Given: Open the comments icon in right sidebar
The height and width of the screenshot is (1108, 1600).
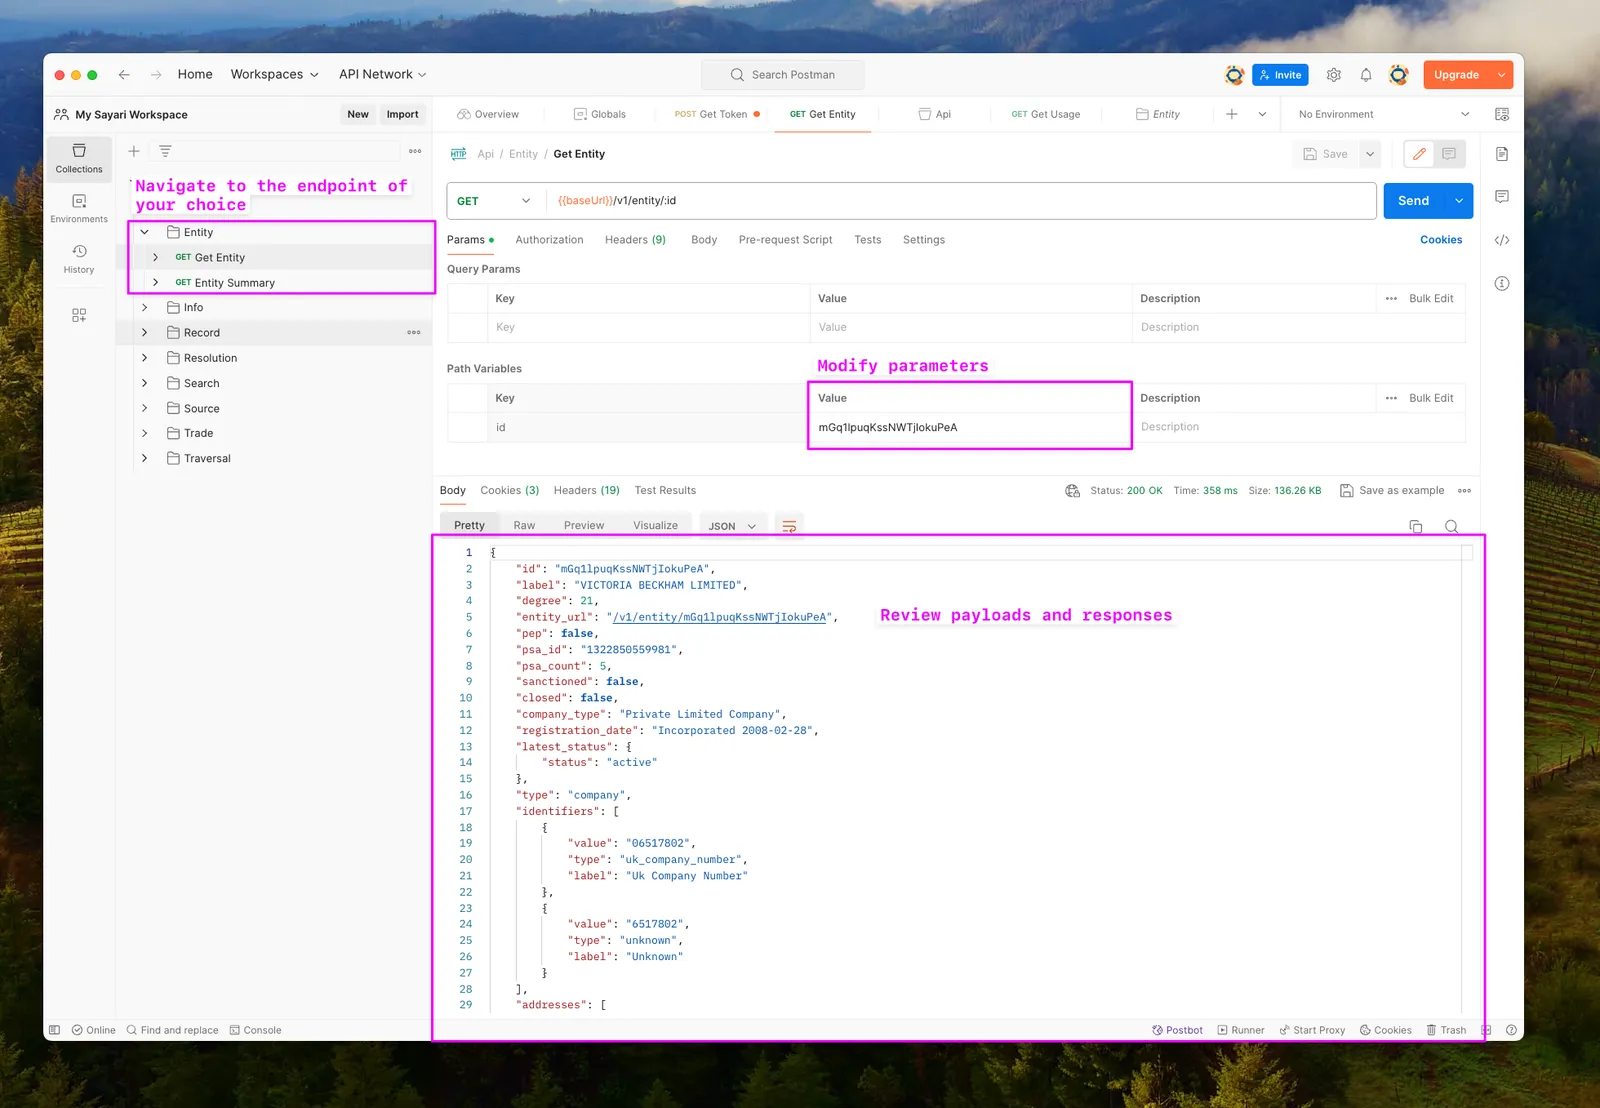Looking at the screenshot, I should click(x=1502, y=197).
